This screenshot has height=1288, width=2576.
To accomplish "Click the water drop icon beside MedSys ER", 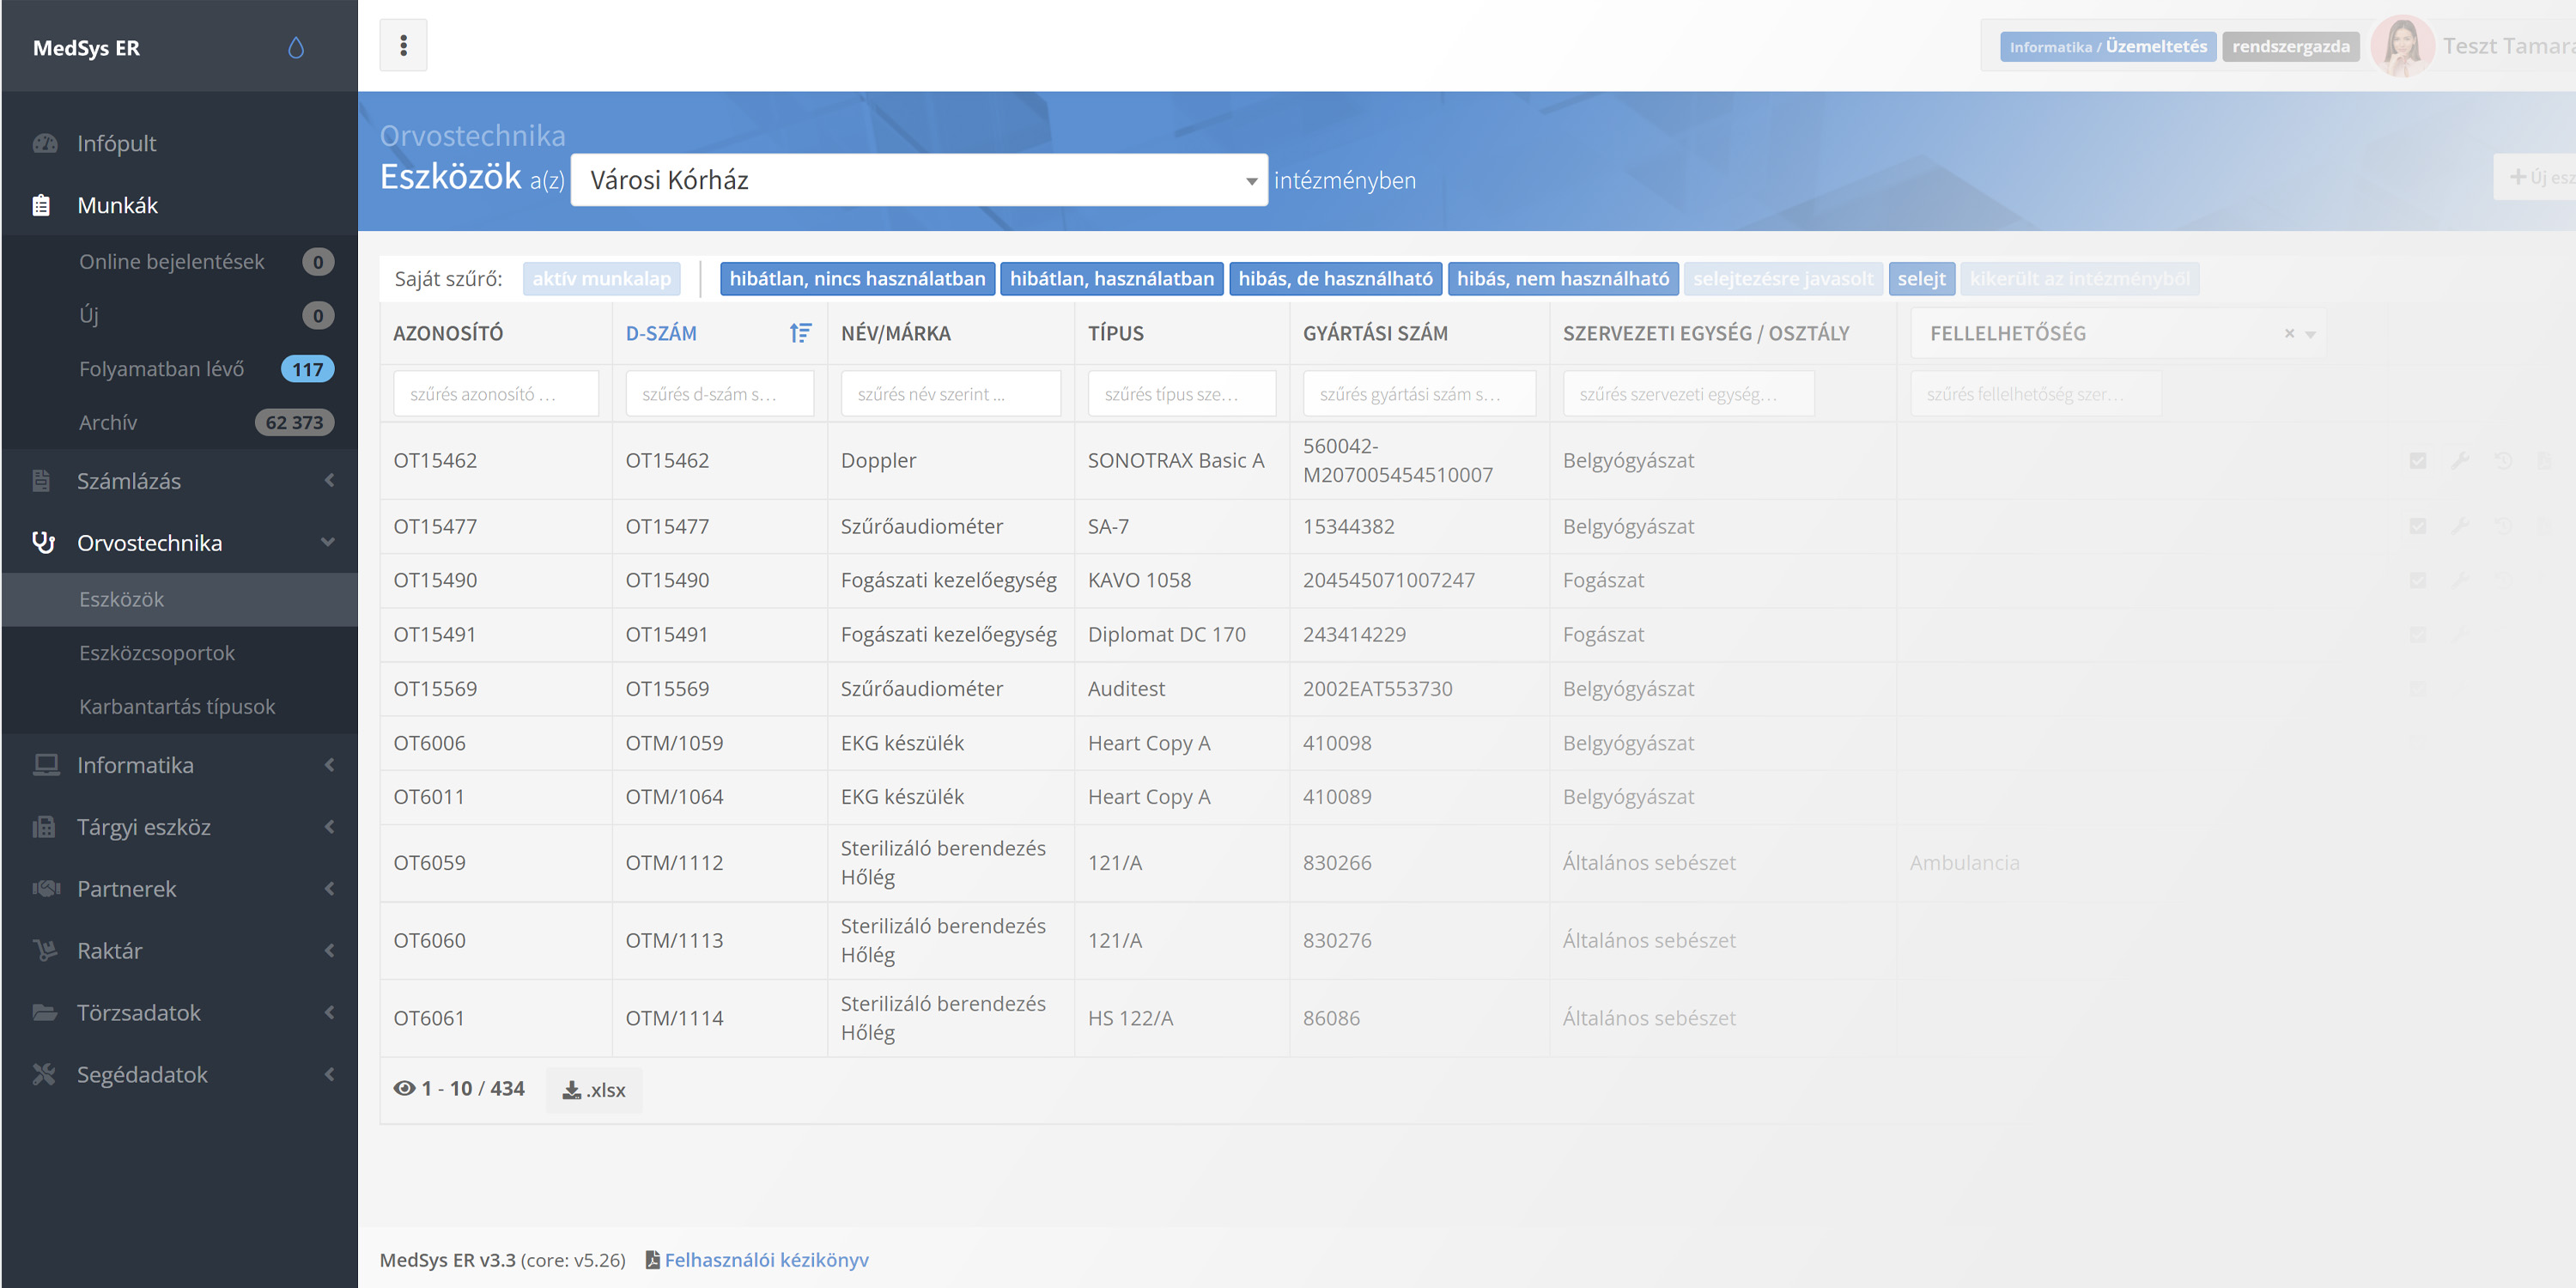I will click(x=295, y=48).
